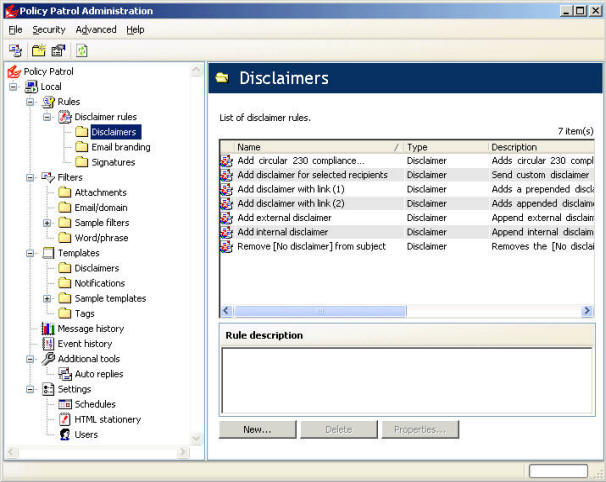This screenshot has height=482, width=606.
Task: Open the Help menu
Action: (x=135, y=30)
